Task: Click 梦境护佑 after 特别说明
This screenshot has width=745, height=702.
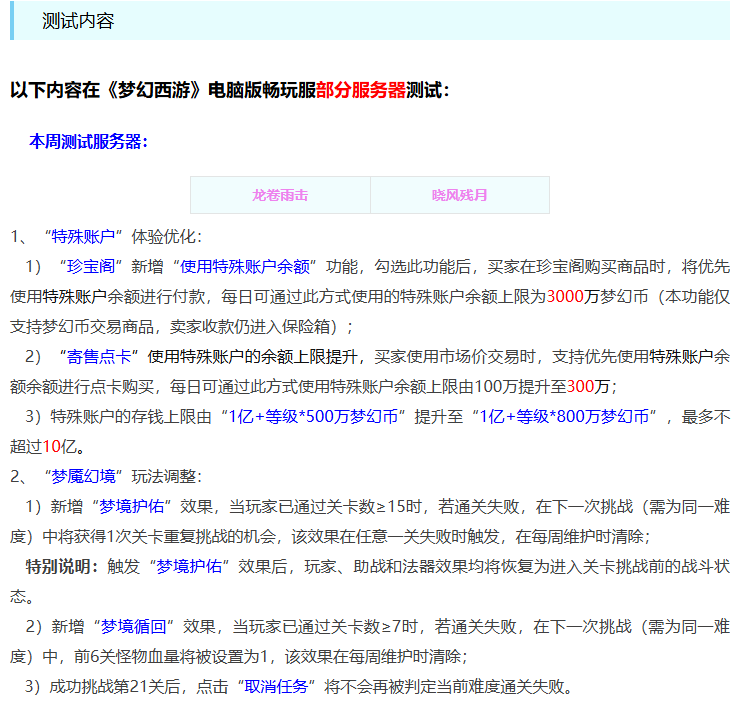Action: (189, 566)
